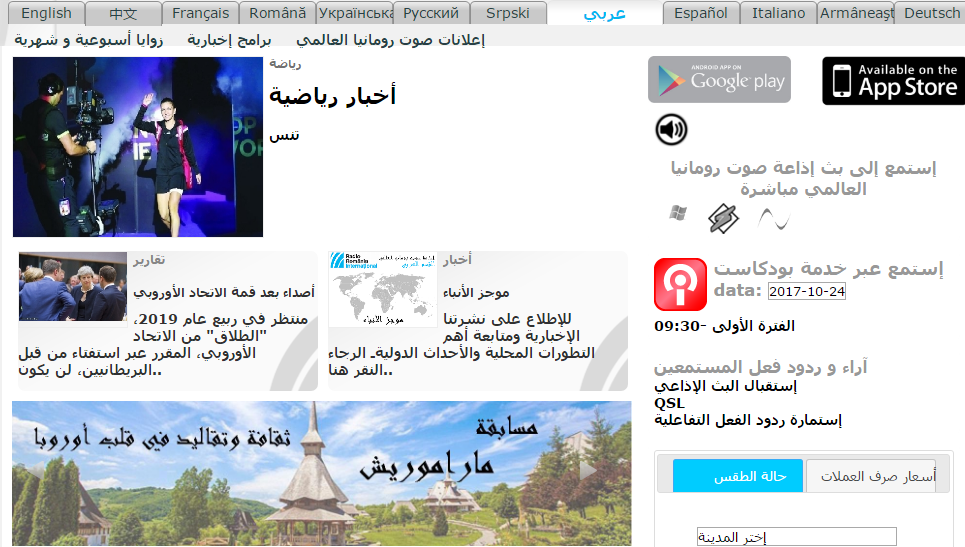The width and height of the screenshot is (965, 547).
Task: Click the QSL link
Action: [669, 403]
